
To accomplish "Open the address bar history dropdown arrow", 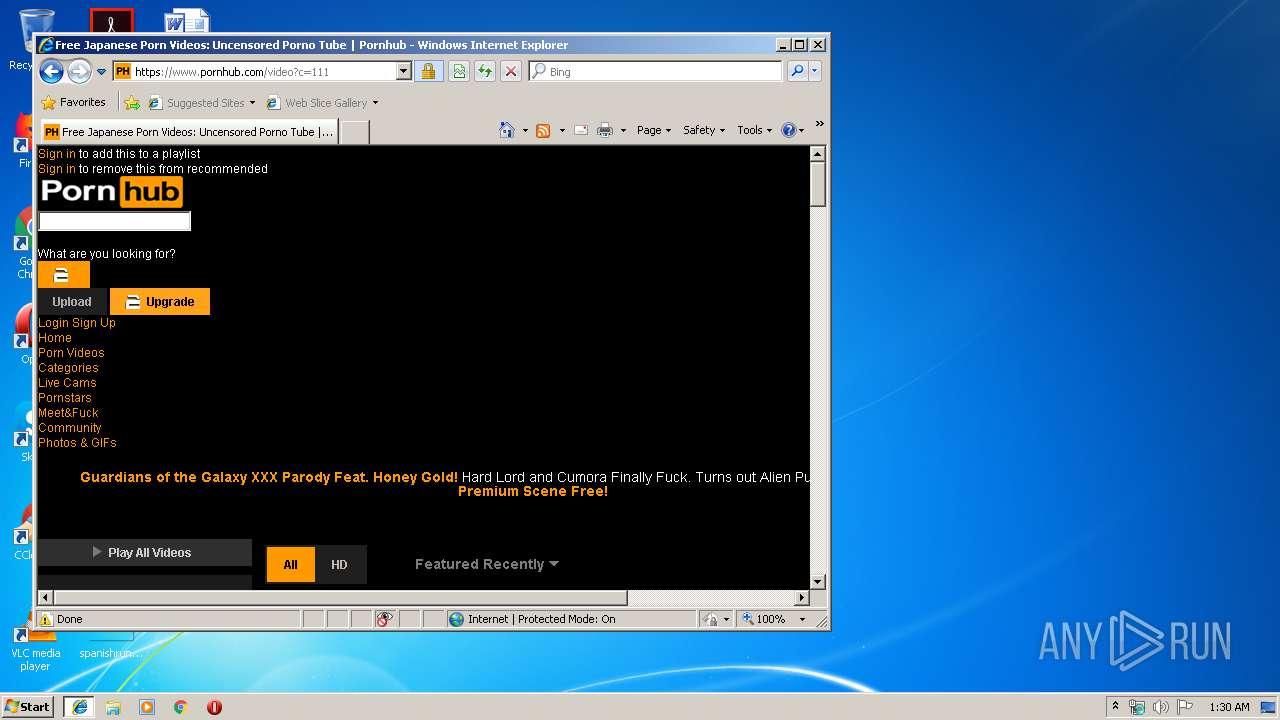I will tap(404, 71).
